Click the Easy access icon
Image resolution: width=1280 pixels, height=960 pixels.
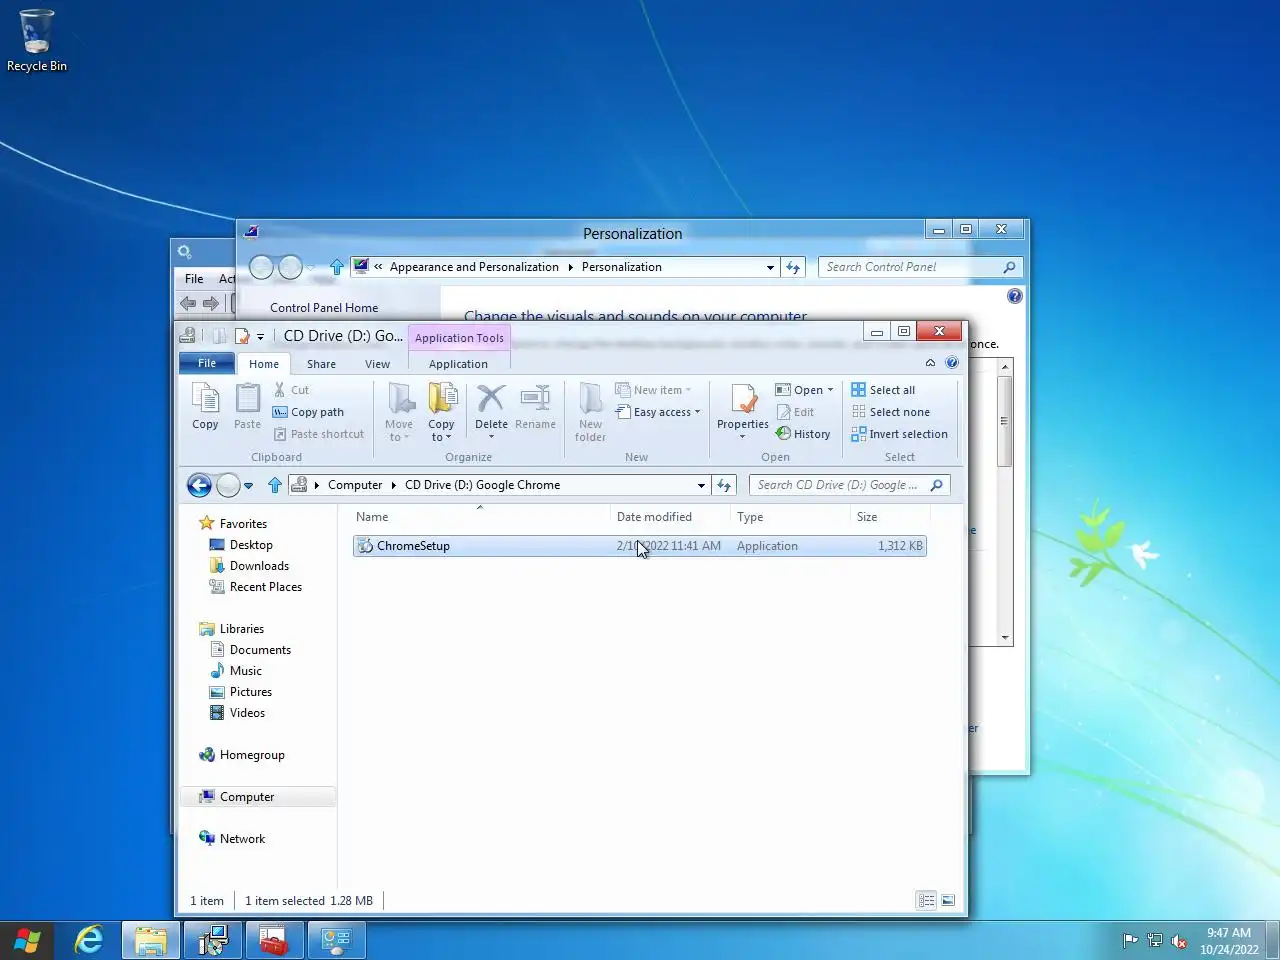pyautogui.click(x=623, y=412)
